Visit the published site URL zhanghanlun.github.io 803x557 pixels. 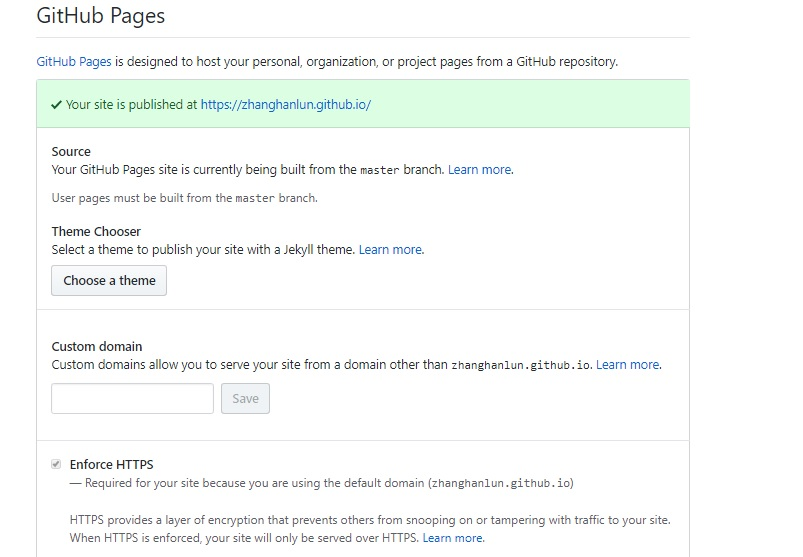[286, 104]
